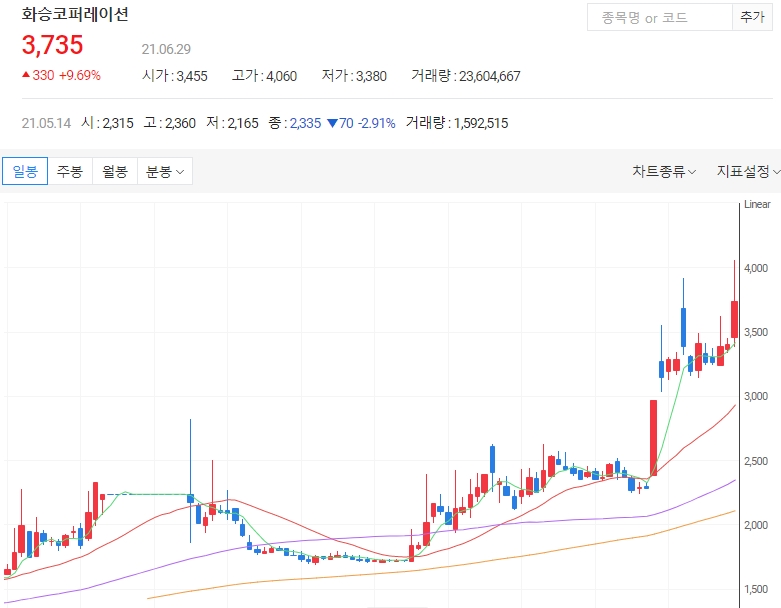Click the hovered date 21.05.14
The width and height of the screenshot is (781, 608).
pyautogui.click(x=46, y=123)
